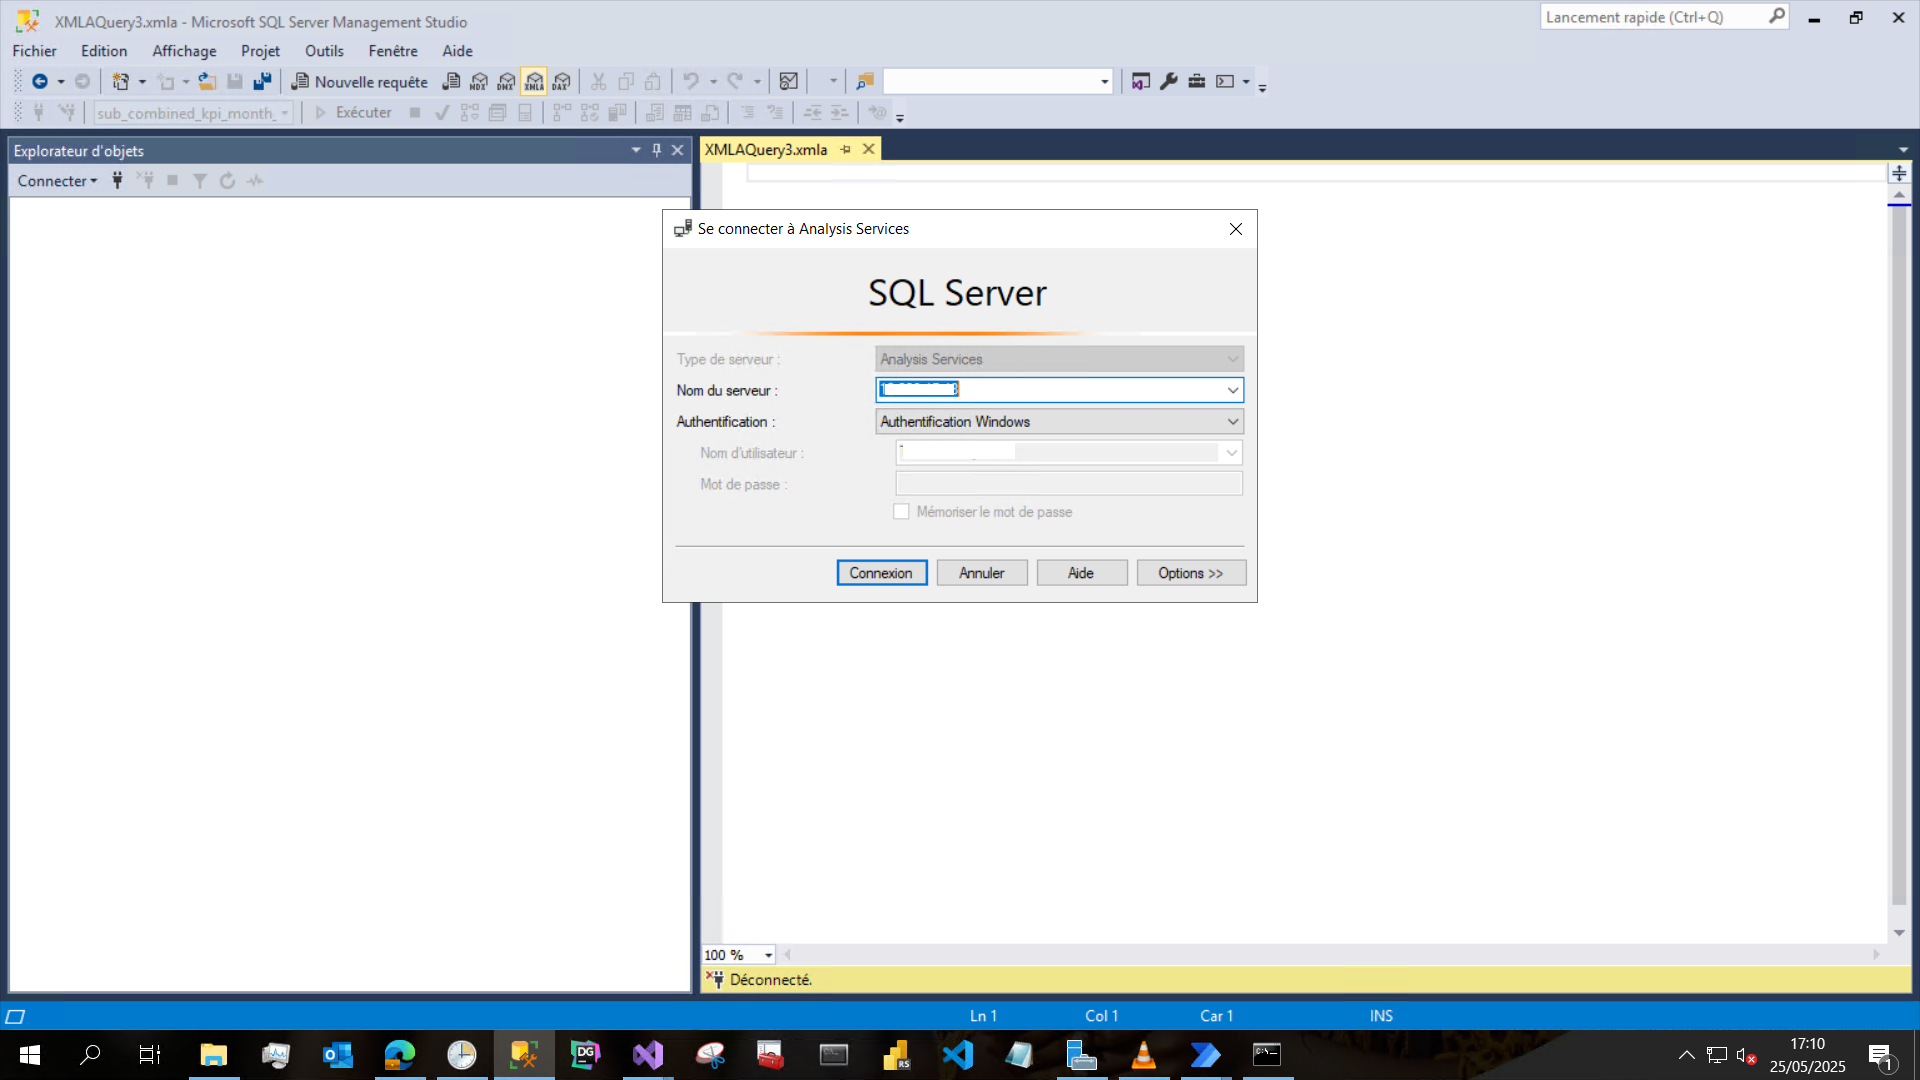Click the XMLA query icon
Viewport: 1920px width, 1080px height.
point(534,81)
